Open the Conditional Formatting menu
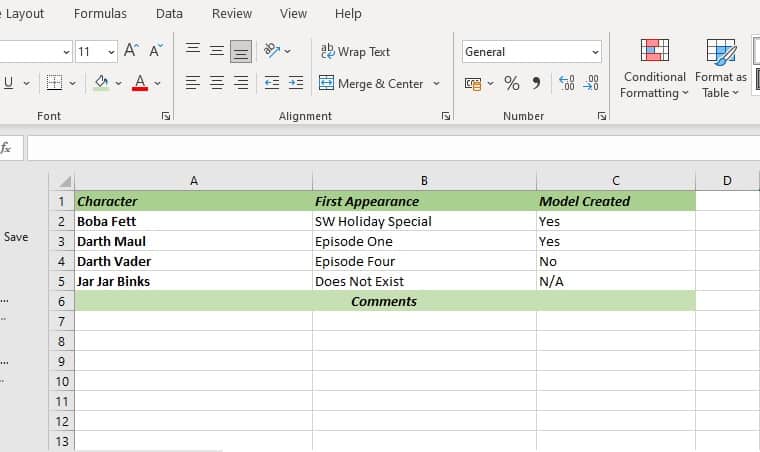 click(x=654, y=68)
